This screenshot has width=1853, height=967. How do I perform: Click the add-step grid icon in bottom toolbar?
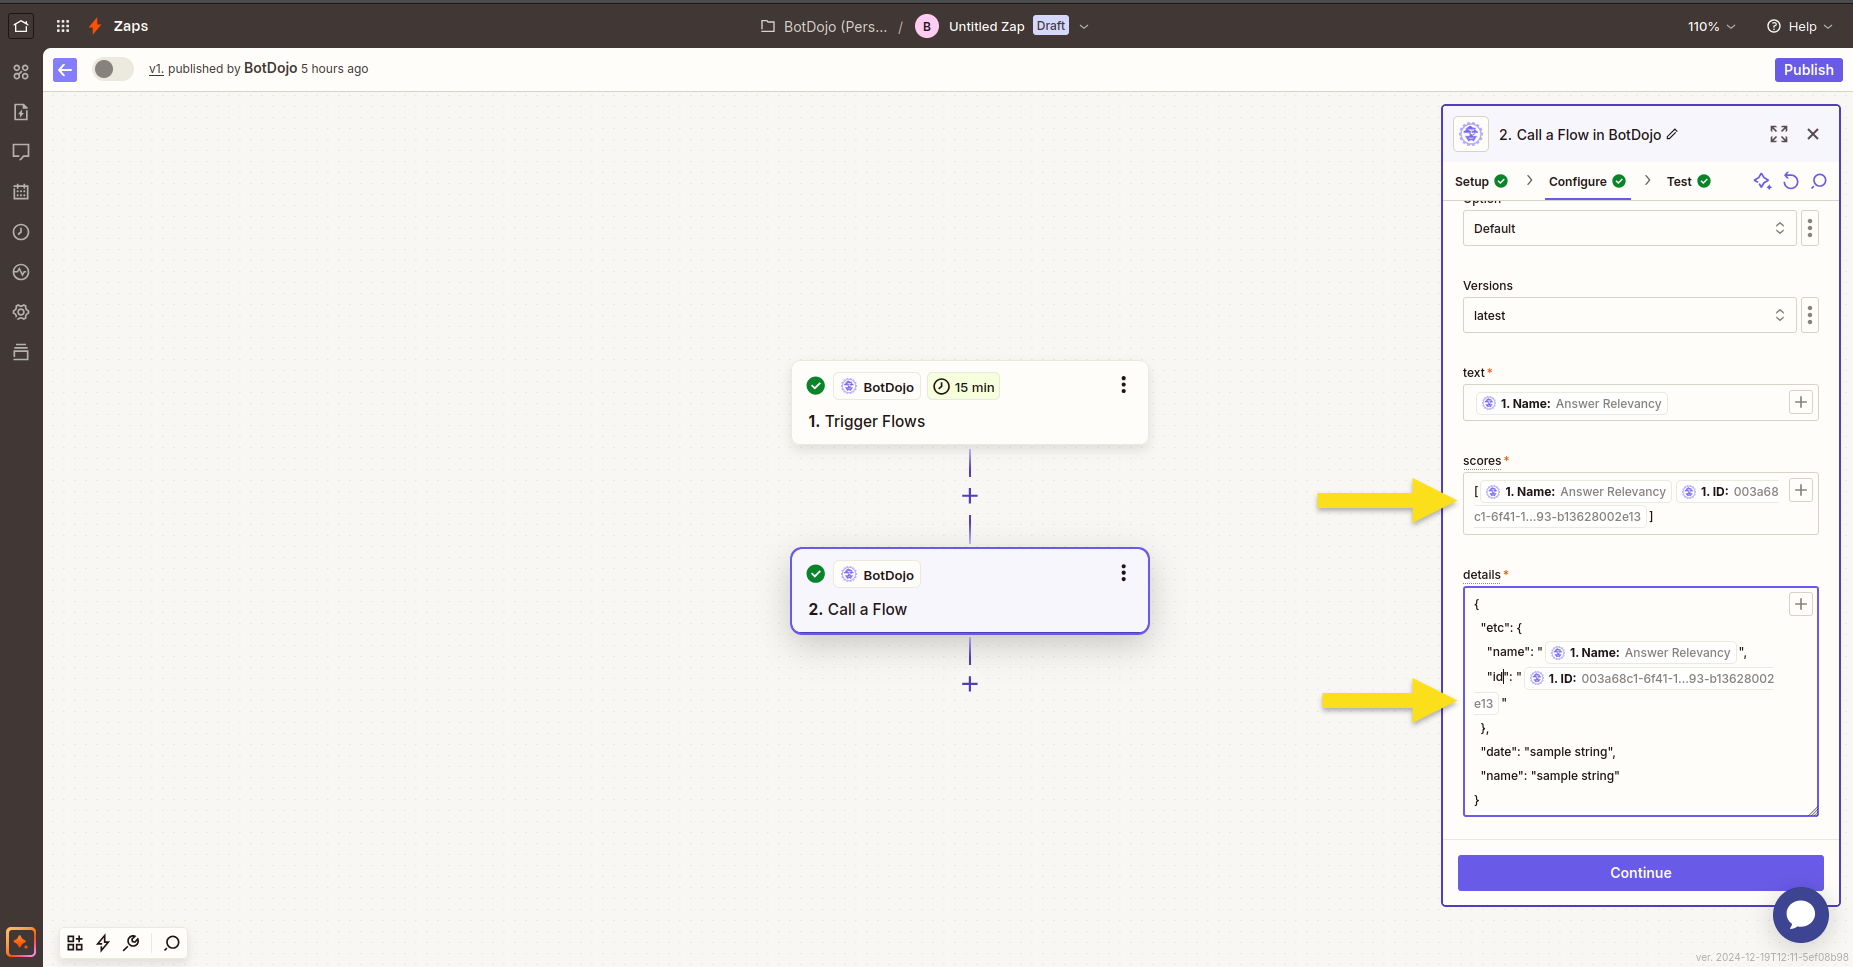75,943
